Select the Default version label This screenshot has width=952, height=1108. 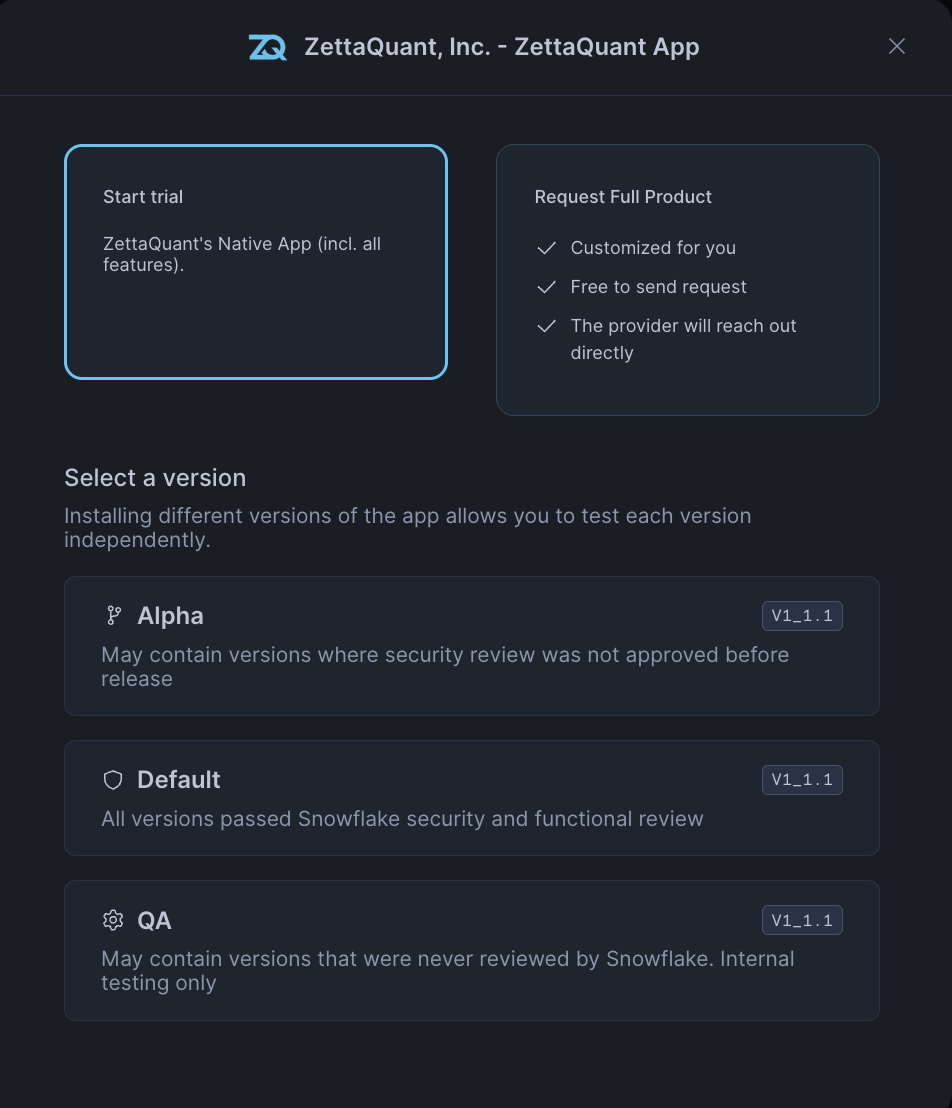[179, 780]
